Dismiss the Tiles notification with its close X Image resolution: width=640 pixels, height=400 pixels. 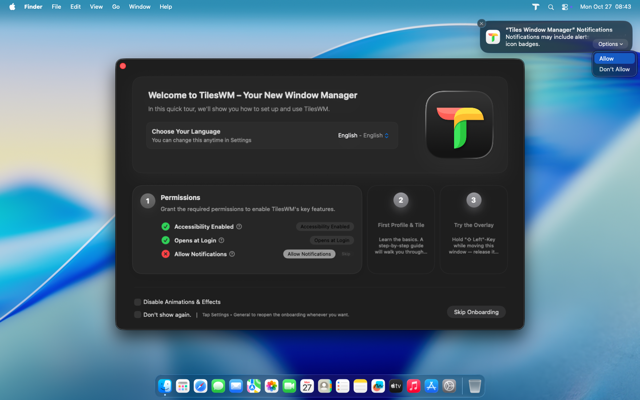point(482,24)
